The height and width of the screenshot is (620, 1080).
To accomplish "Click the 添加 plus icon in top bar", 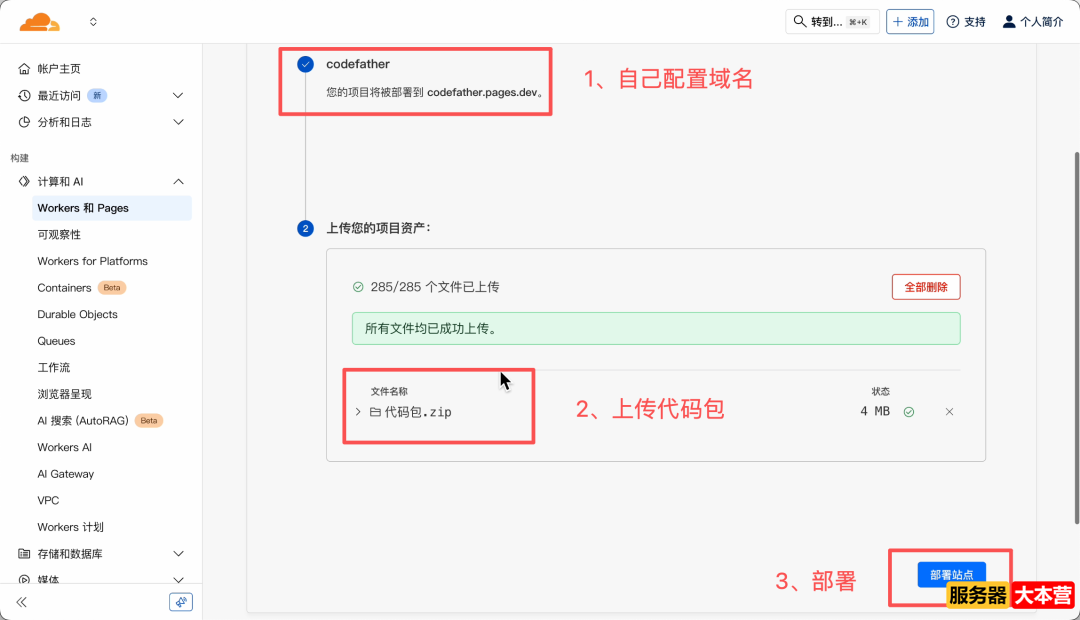I will point(896,20).
